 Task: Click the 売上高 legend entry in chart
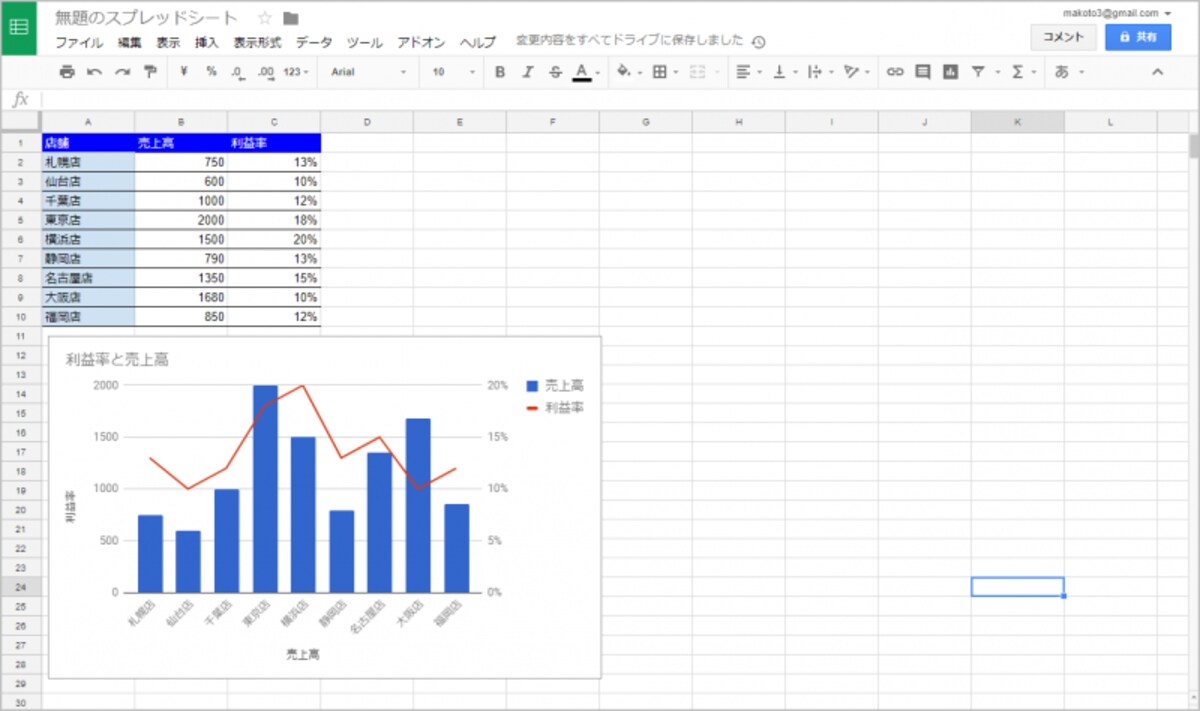click(x=555, y=385)
